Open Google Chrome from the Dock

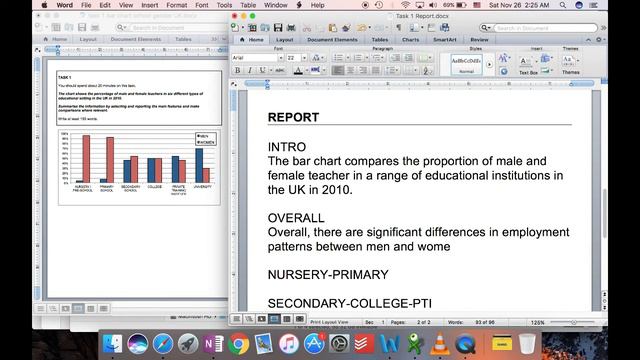pos(239,344)
